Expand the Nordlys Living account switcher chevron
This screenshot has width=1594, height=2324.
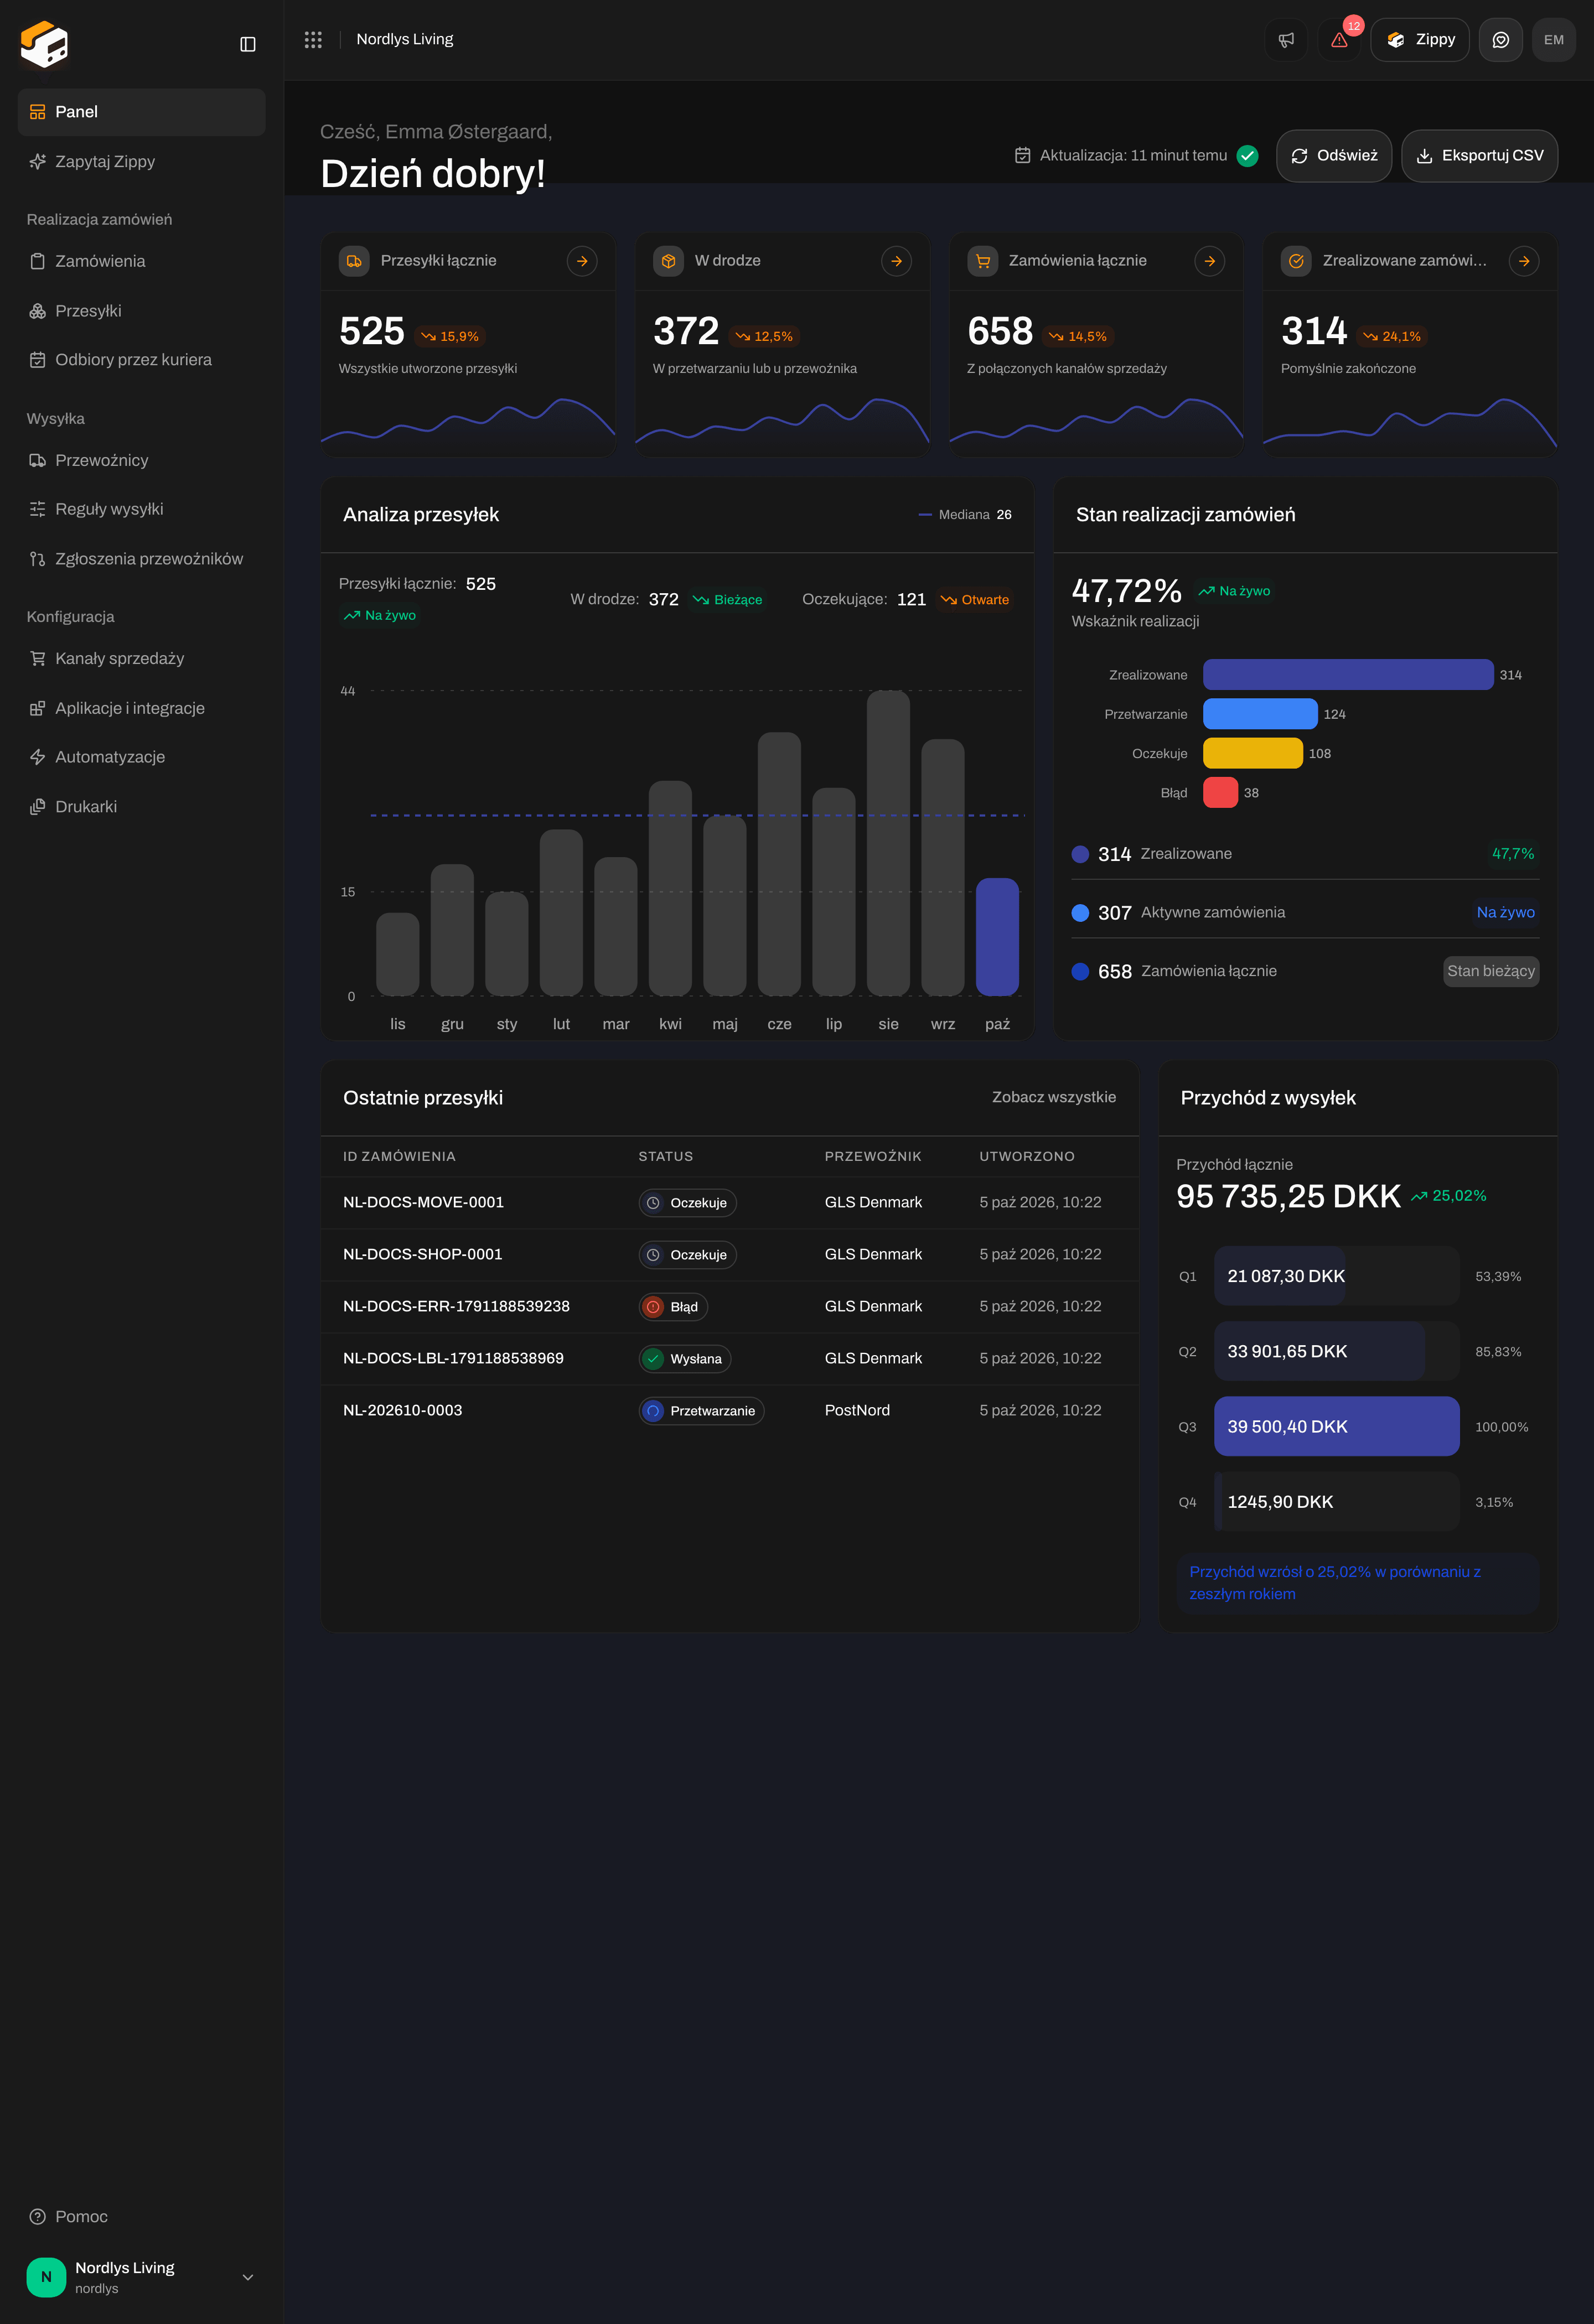248,2277
